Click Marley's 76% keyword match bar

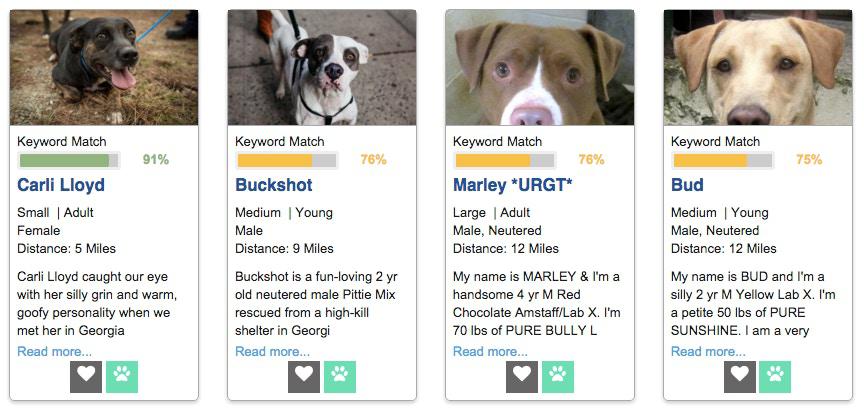coord(504,160)
